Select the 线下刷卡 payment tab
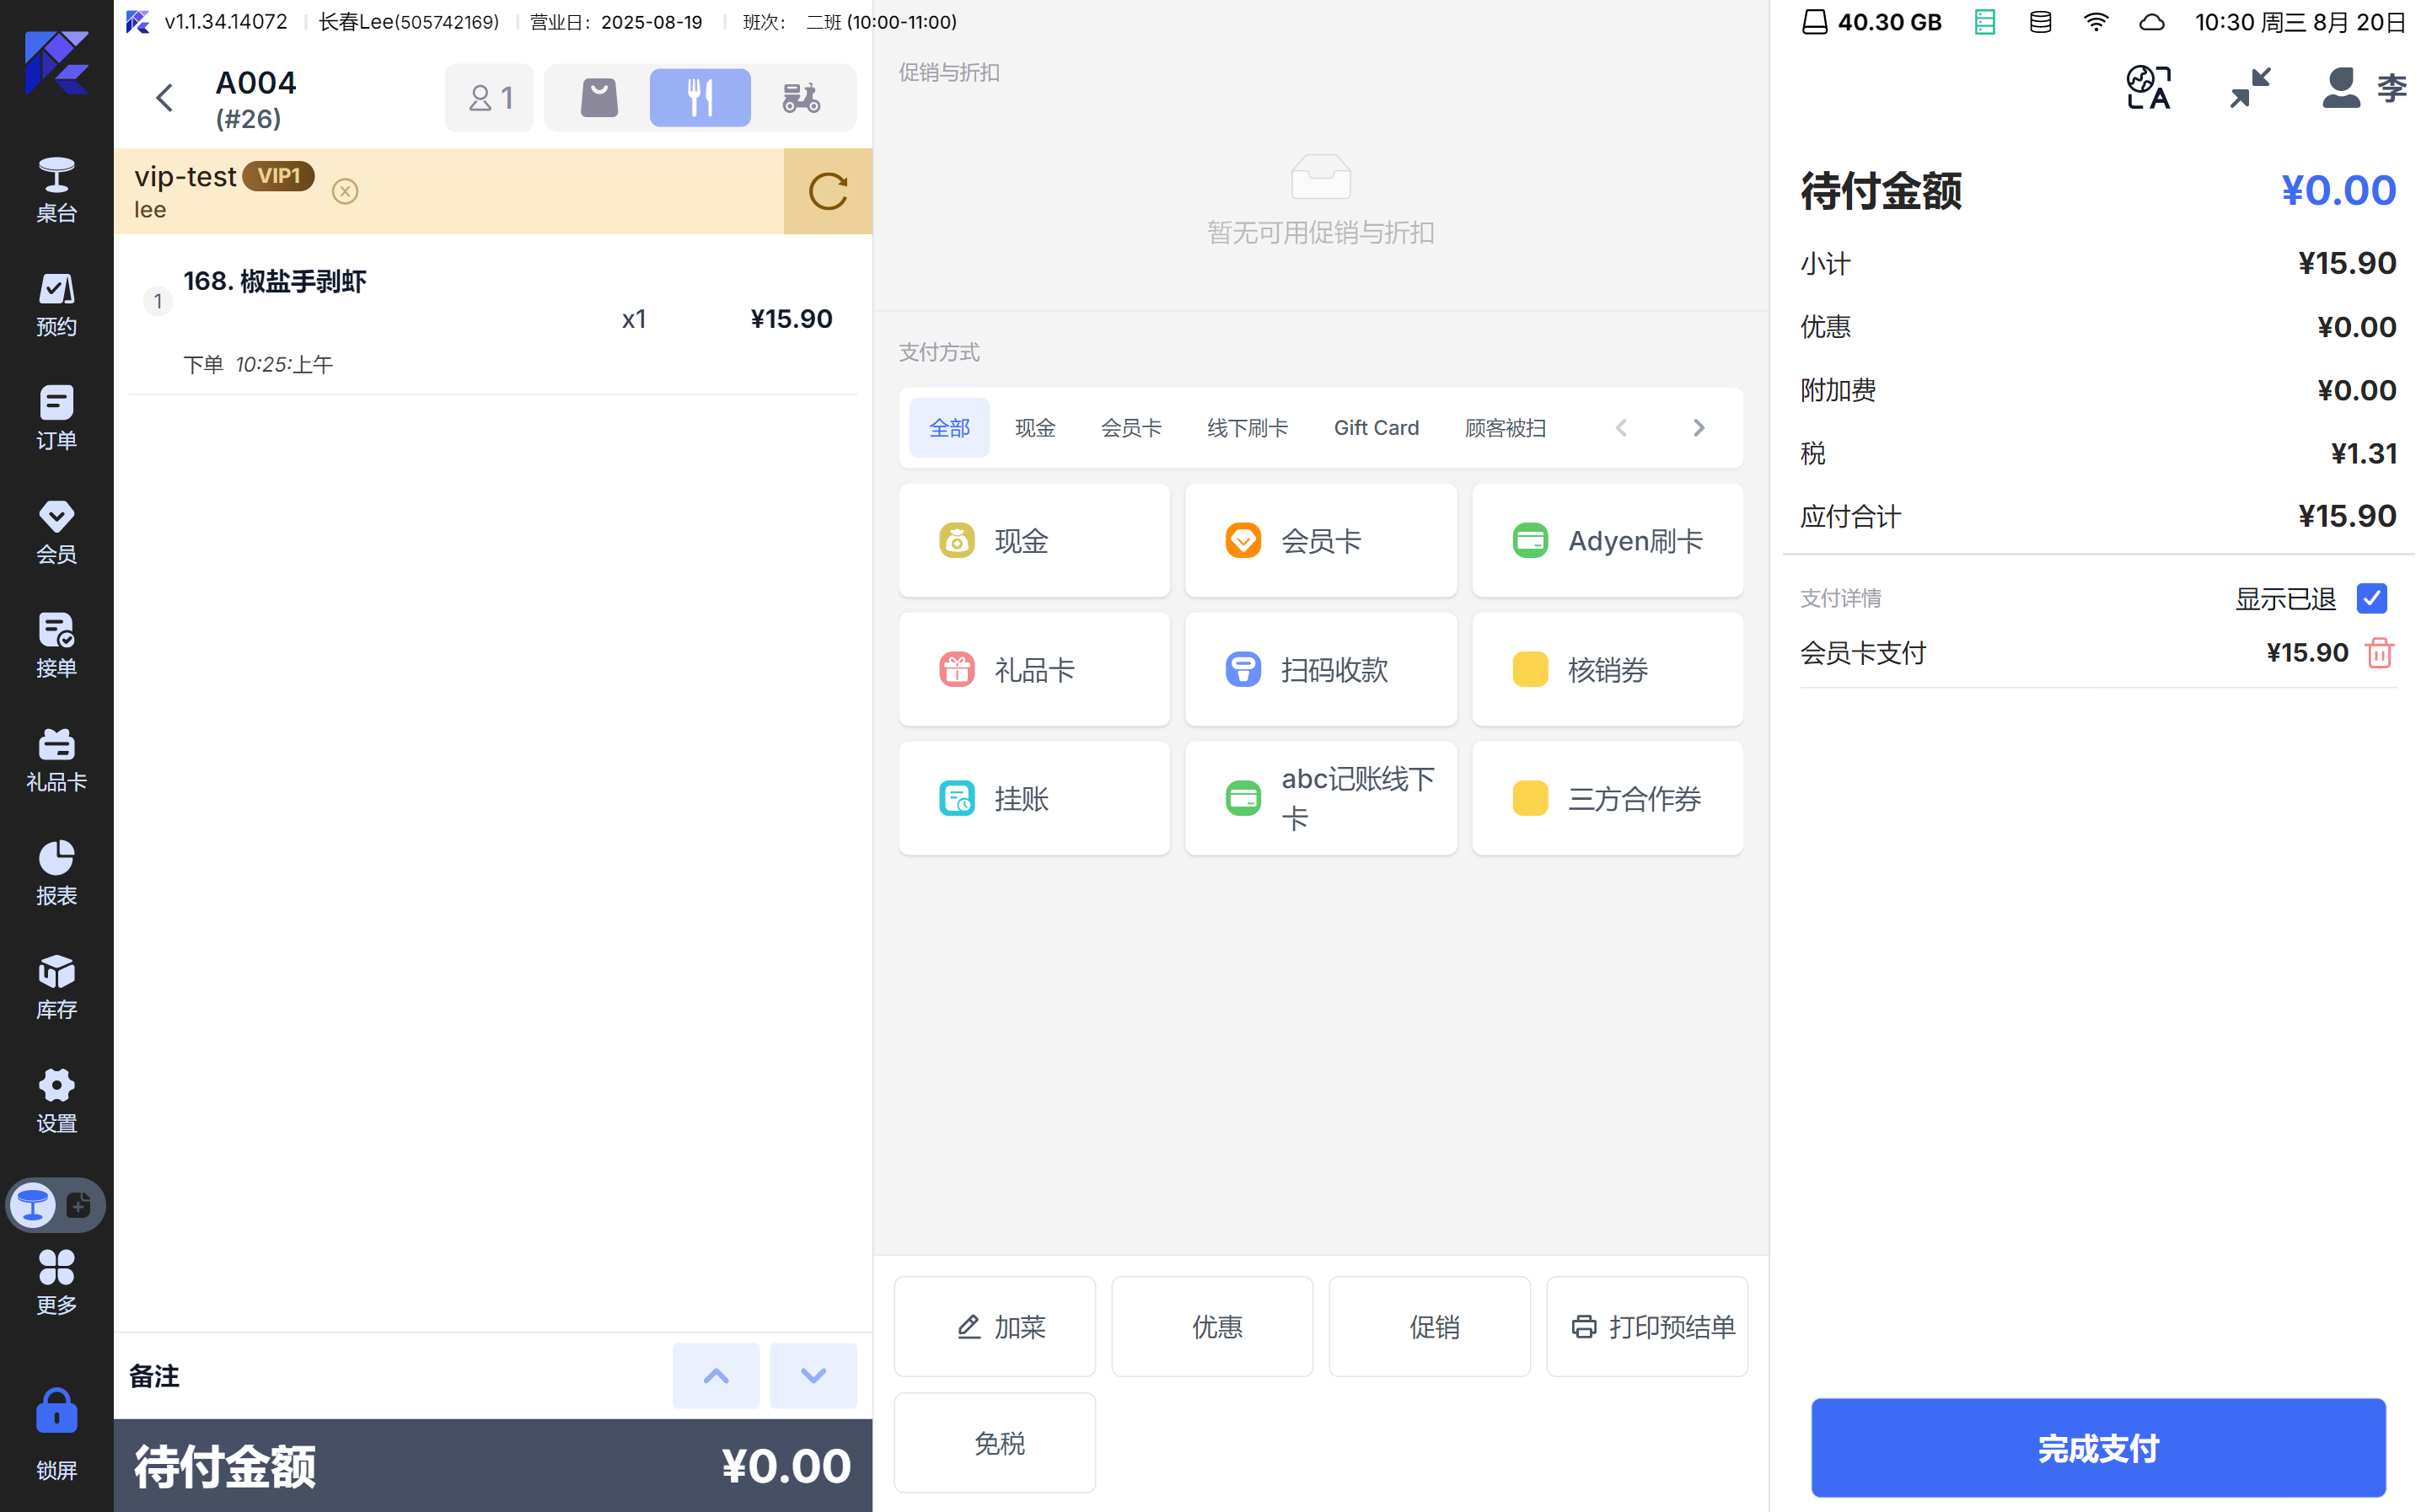 click(1246, 428)
